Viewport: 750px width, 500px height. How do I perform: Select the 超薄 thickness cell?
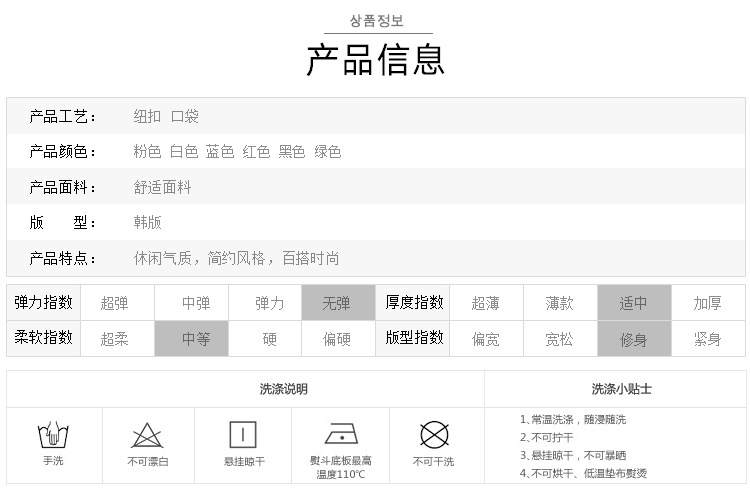pyautogui.click(x=486, y=303)
